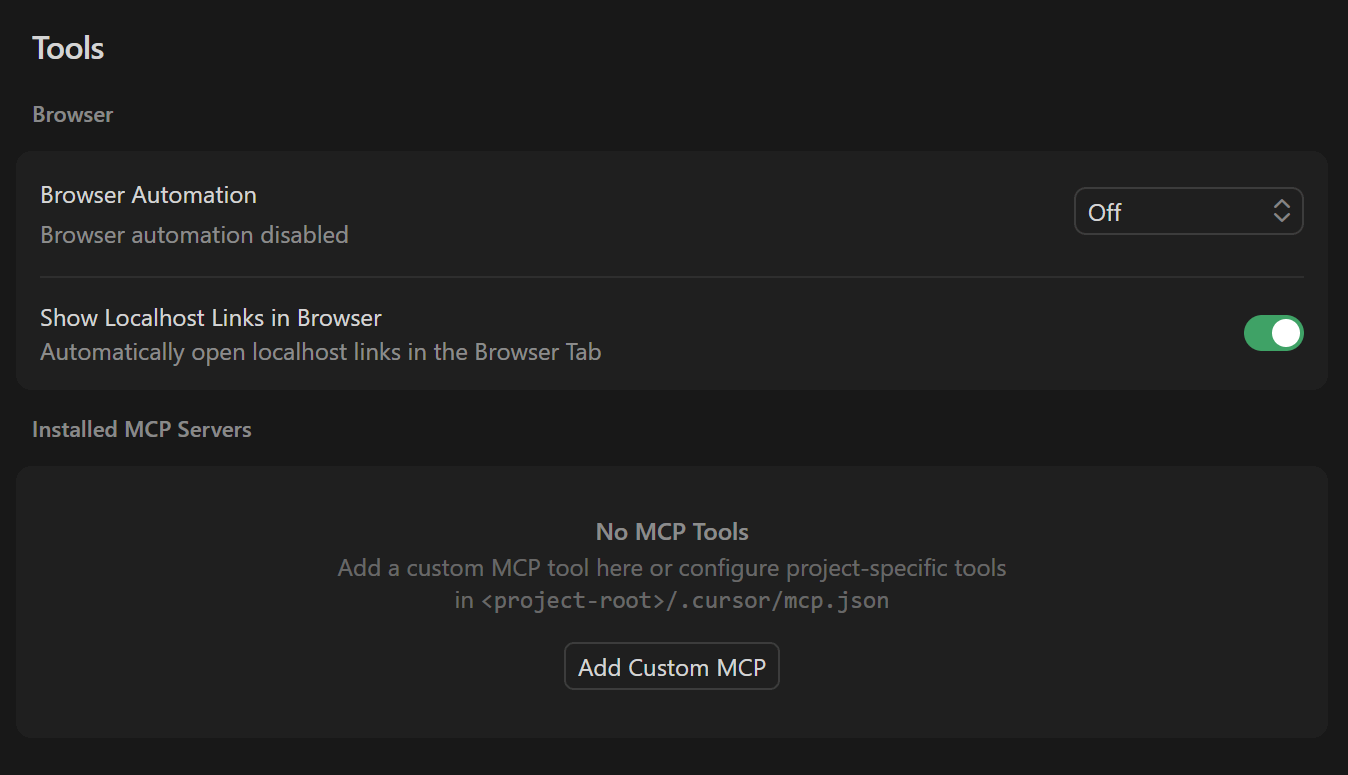1348x775 pixels.
Task: Click the Tools page heading
Action: pos(68,48)
